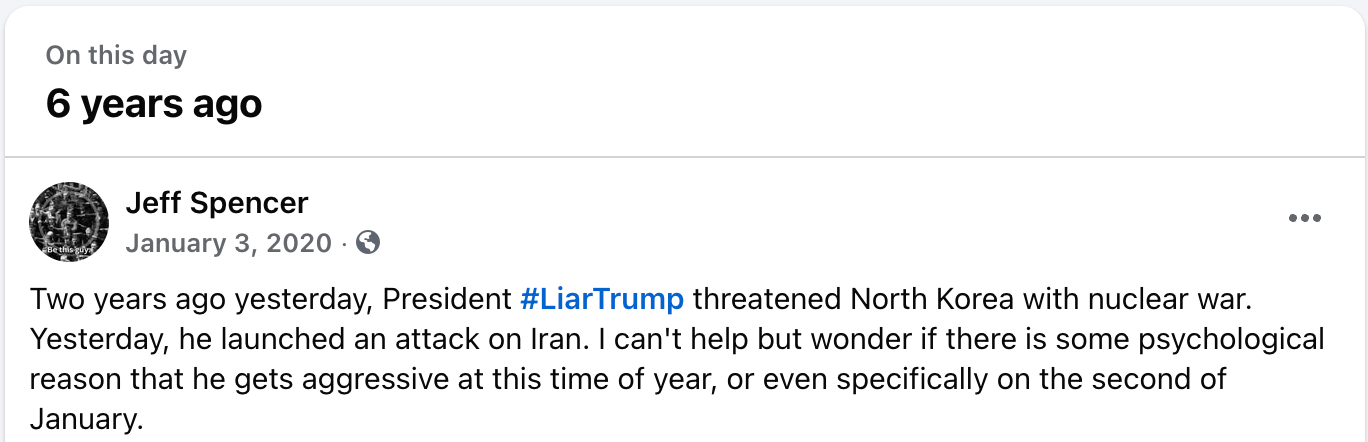1368x442 pixels.
Task: Click the #LiarTrump hashtag link
Action: click(x=602, y=299)
